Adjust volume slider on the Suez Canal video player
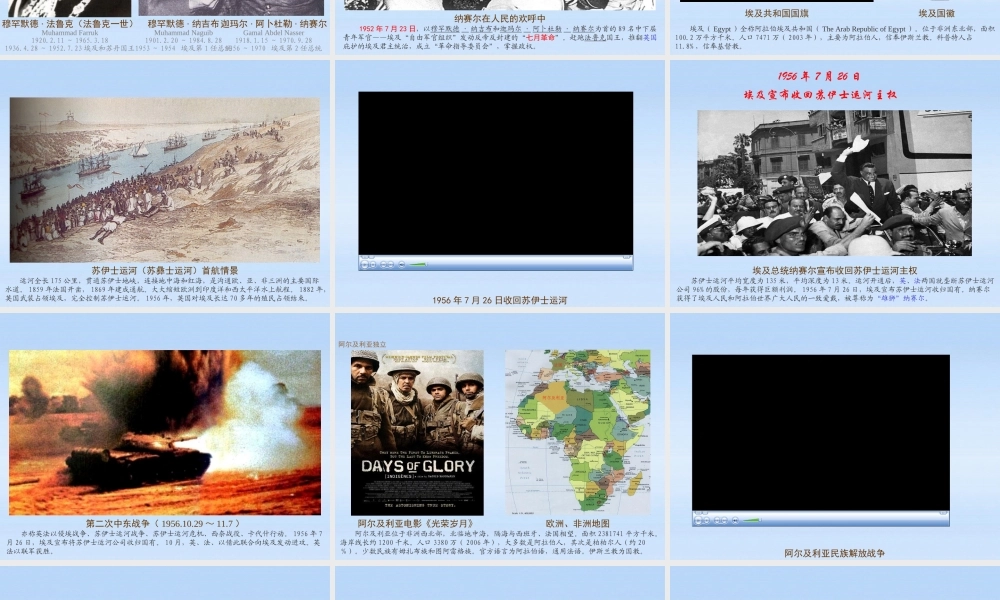Screen dimensions: 1000x600 [418, 264]
